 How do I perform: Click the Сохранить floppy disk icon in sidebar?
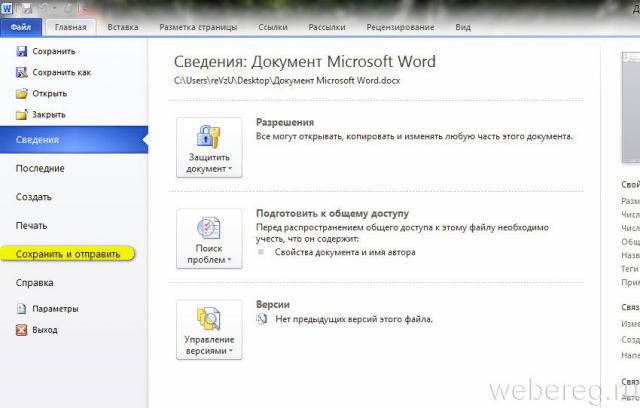pos(21,51)
